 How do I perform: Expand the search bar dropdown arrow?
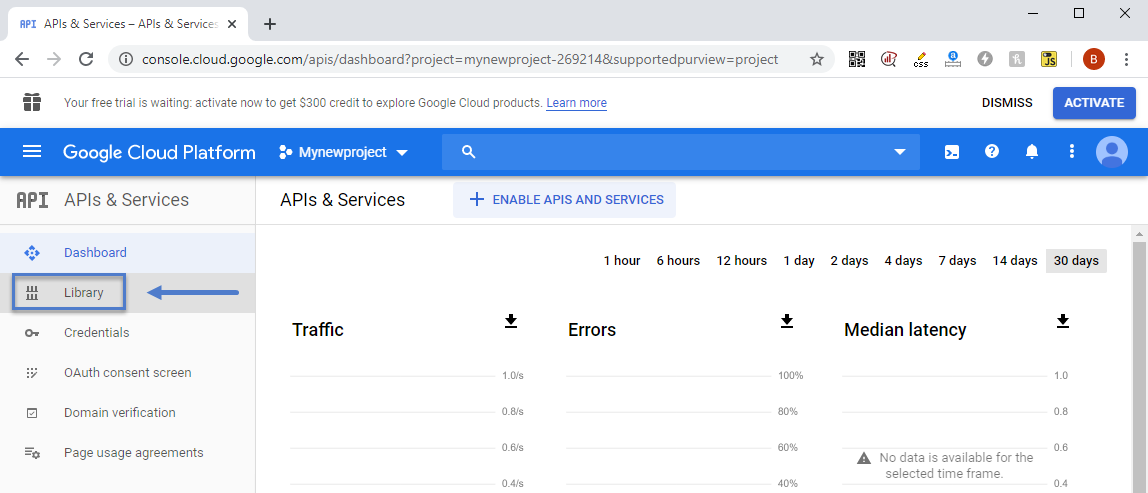point(901,152)
